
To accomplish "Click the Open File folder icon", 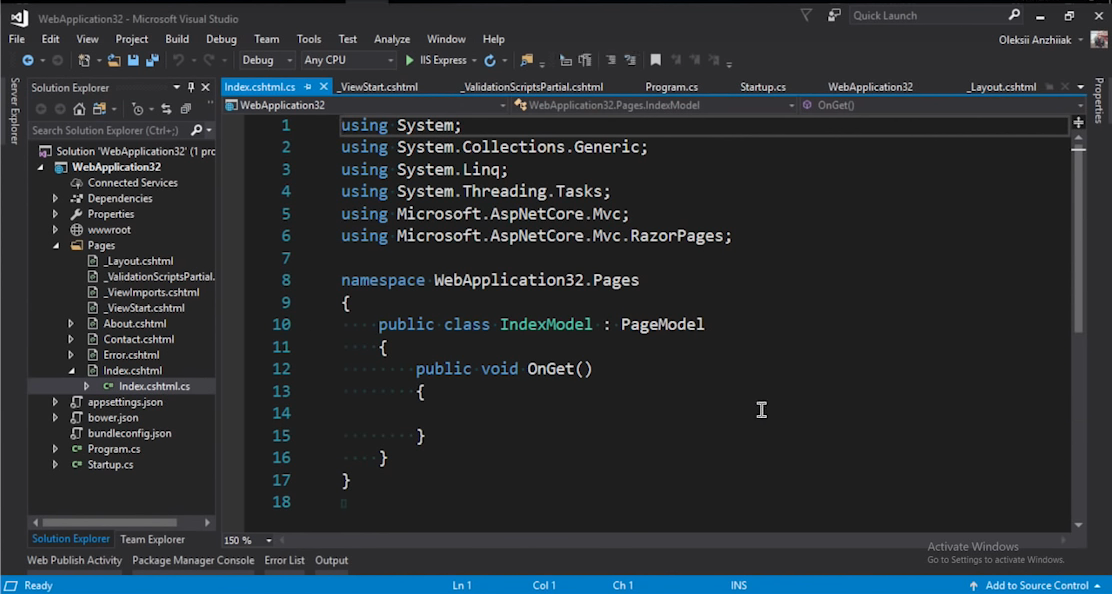I will tap(113, 60).
